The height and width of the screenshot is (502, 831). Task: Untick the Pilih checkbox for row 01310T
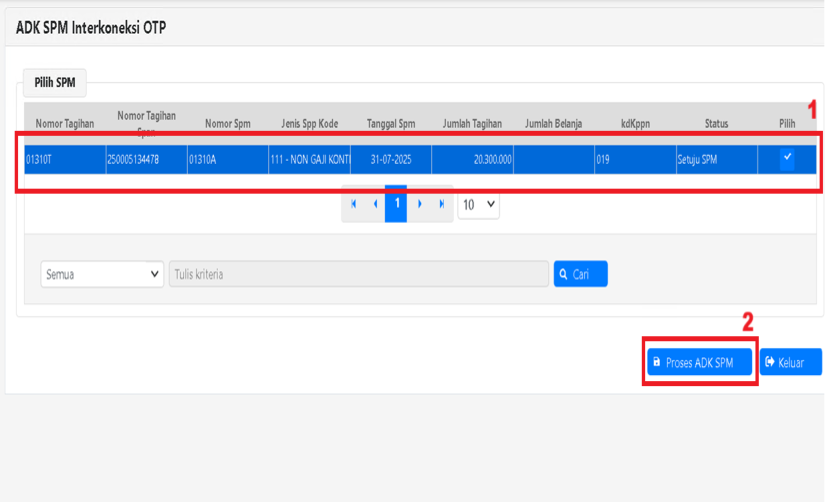[787, 158]
